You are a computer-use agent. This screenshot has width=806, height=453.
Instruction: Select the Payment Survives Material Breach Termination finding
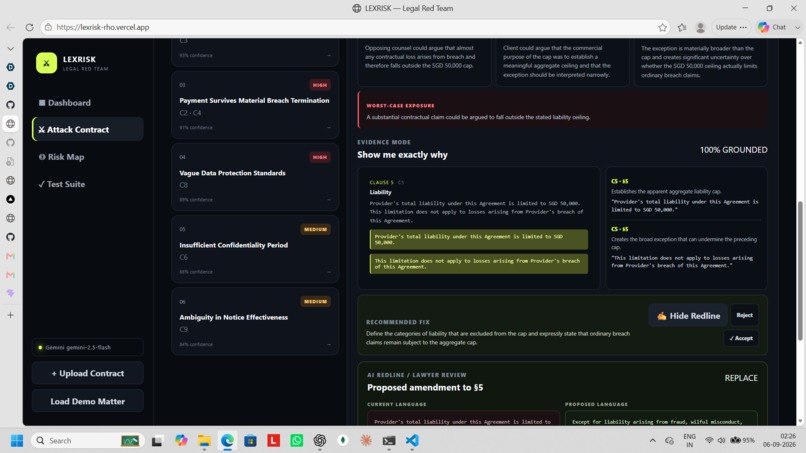pyautogui.click(x=255, y=105)
